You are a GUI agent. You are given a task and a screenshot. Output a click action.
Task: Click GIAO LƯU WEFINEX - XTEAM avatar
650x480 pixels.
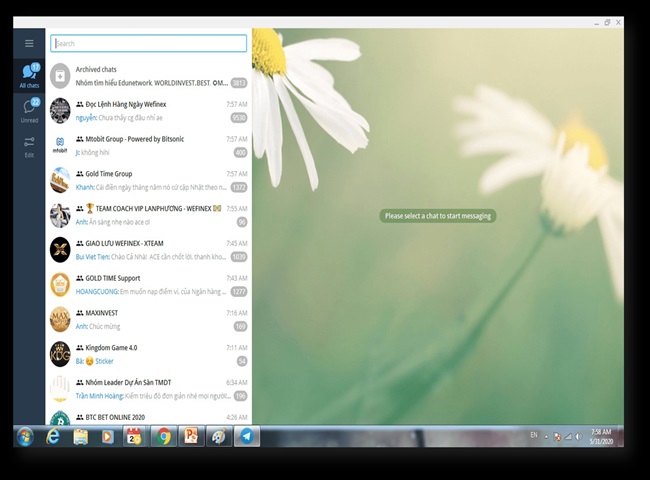pos(60,250)
